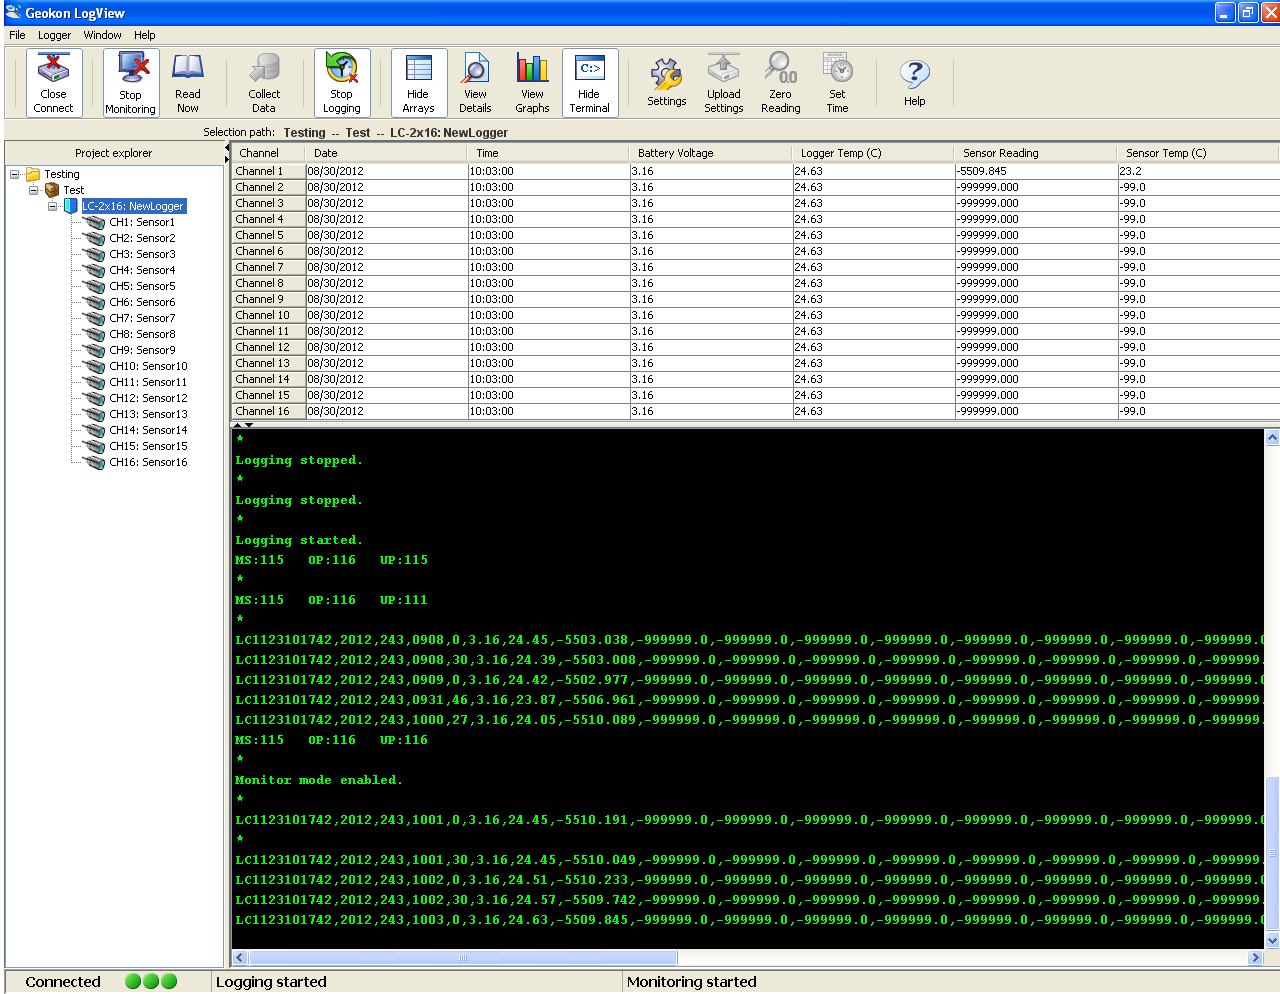Click the terminal horizontal scrollbar thumb
The image size is (1280, 994).
(x=462, y=958)
